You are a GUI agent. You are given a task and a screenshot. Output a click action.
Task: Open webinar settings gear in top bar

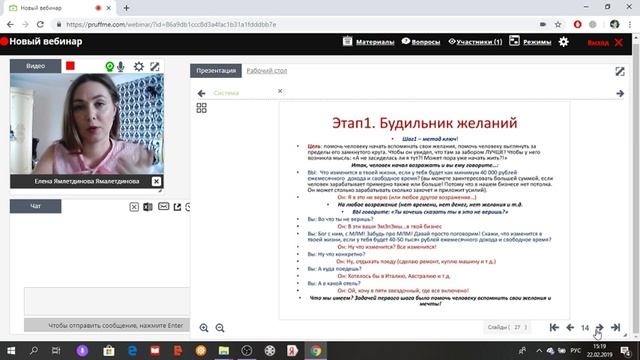[564, 42]
